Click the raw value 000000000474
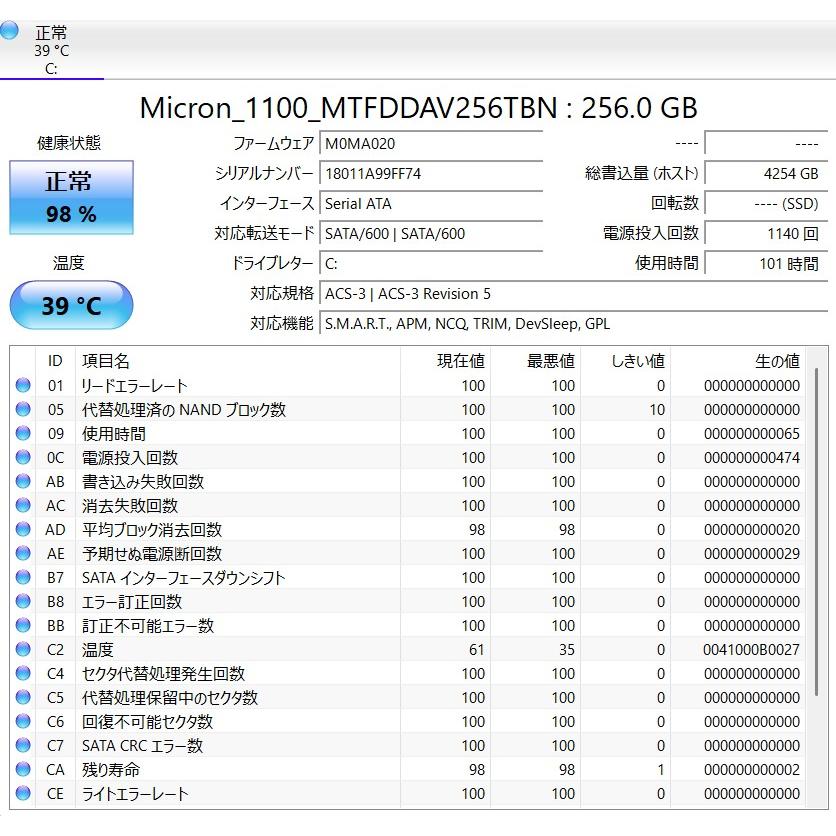Screen dimensions: 836x836 751,457
